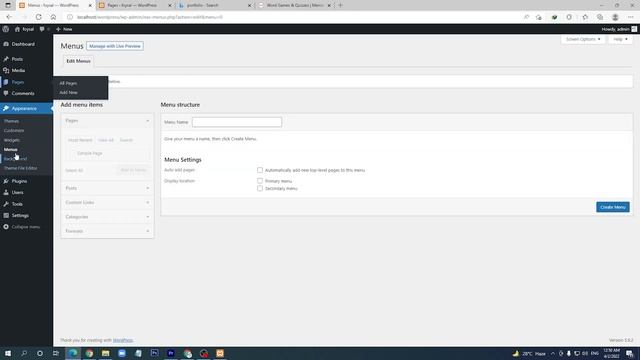Open the WordPress footer link
This screenshot has height=360, width=640.
coord(123,340)
